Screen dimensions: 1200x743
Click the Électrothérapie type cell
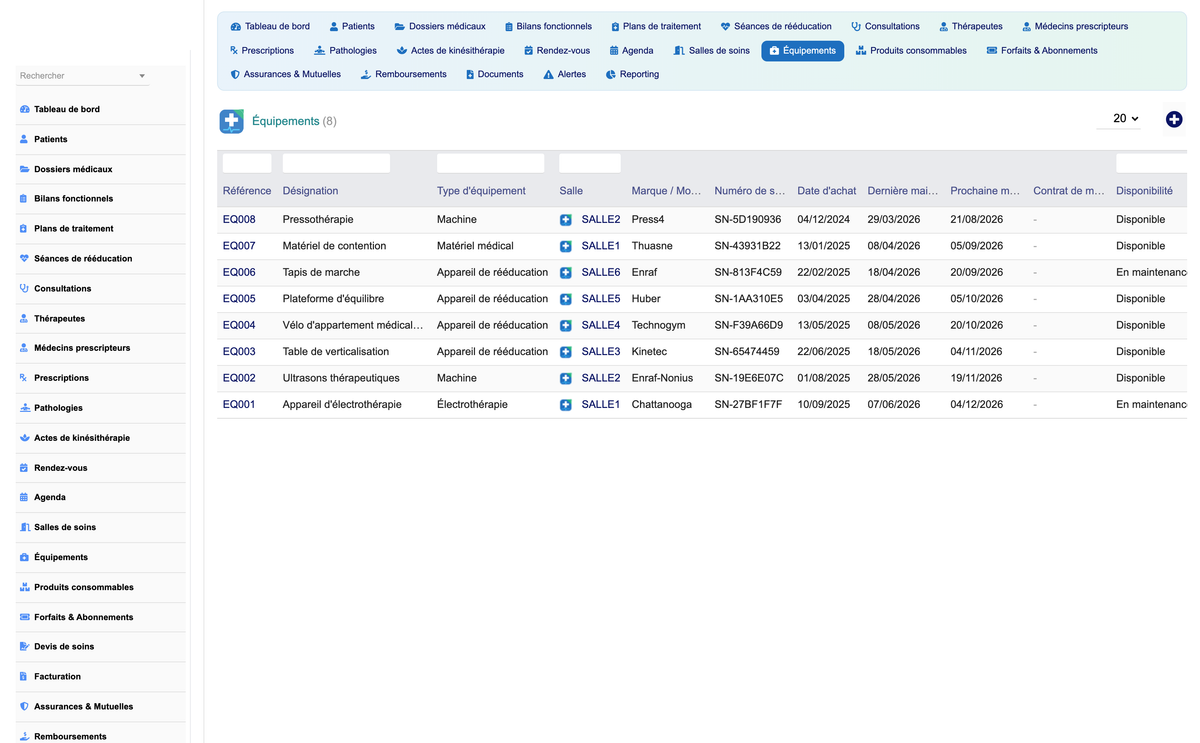(472, 405)
